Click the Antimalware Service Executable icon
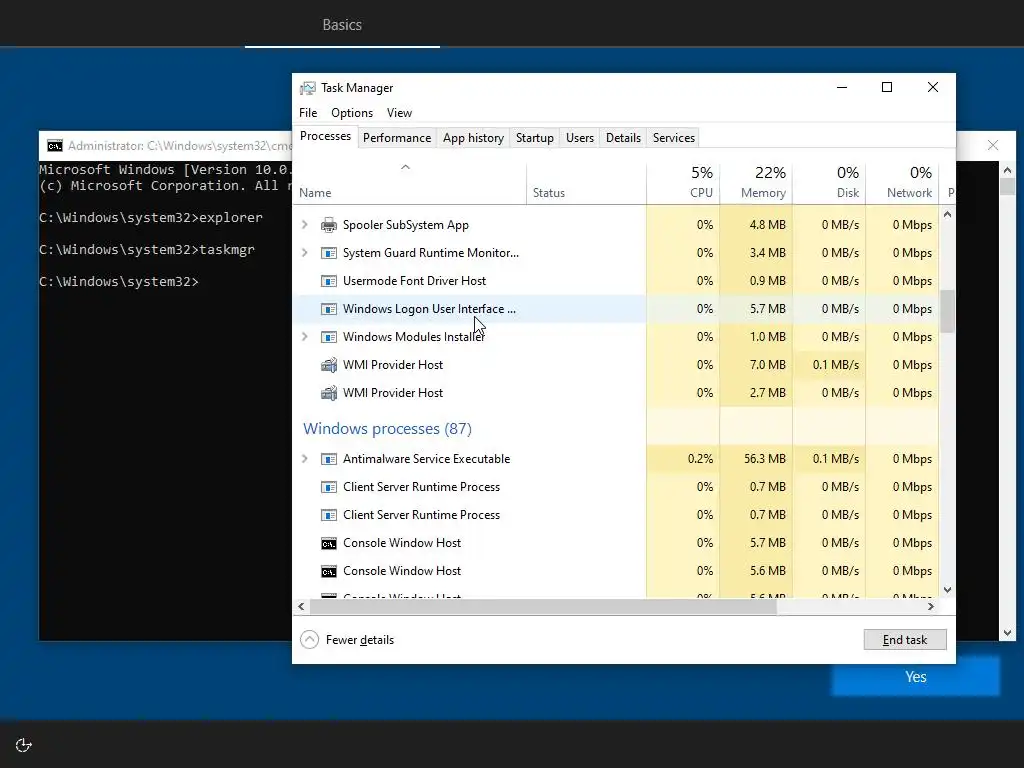Screen dimensions: 1024x768 click(328, 459)
